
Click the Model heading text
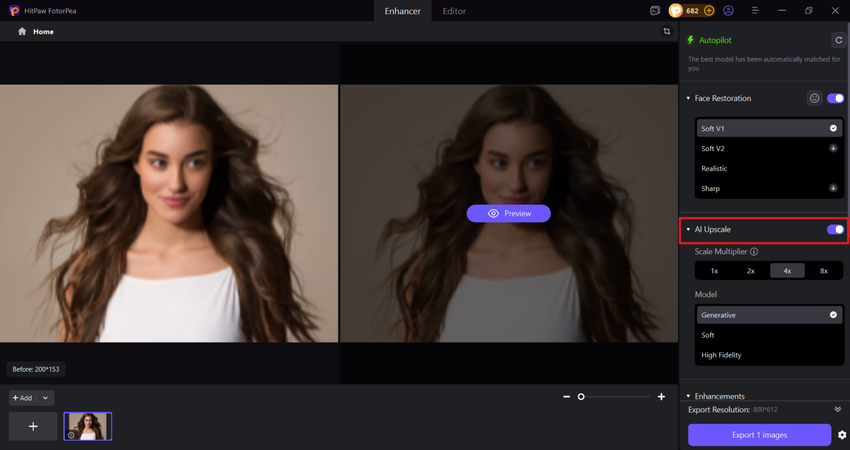(x=706, y=294)
